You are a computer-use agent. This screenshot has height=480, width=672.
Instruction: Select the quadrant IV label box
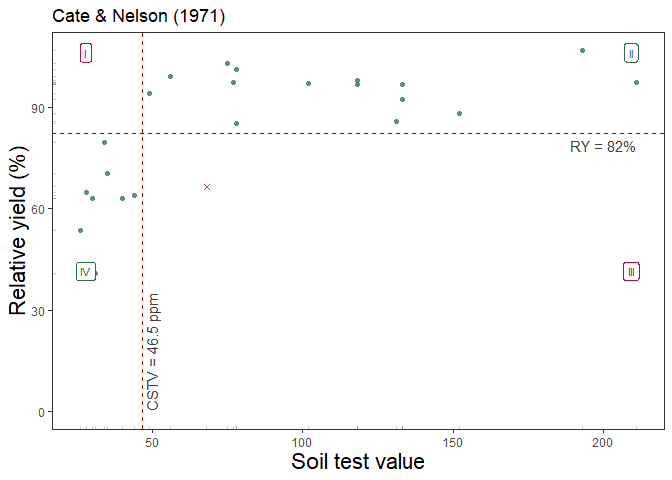coord(85,272)
